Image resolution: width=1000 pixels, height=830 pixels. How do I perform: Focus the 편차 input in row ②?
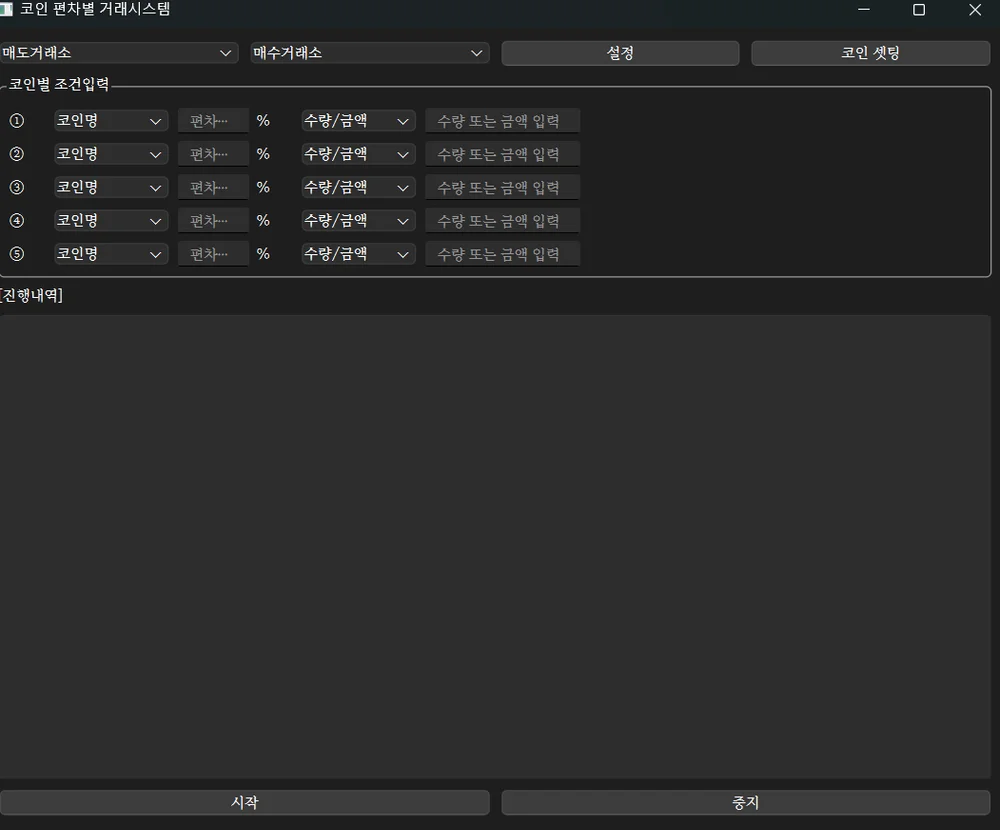click(213, 154)
